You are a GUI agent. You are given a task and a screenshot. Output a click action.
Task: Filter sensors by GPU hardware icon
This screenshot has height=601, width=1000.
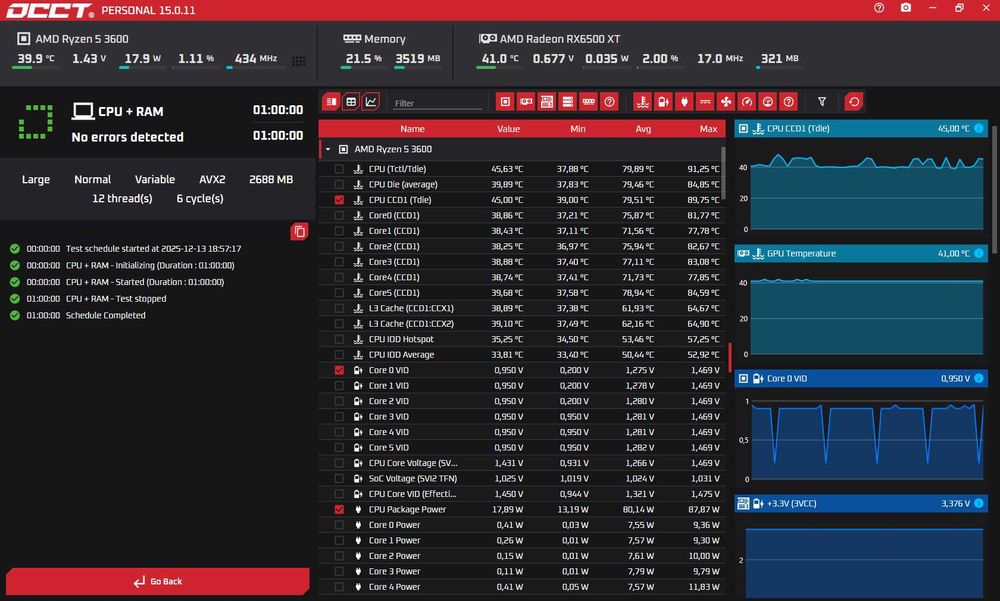[x=526, y=101]
